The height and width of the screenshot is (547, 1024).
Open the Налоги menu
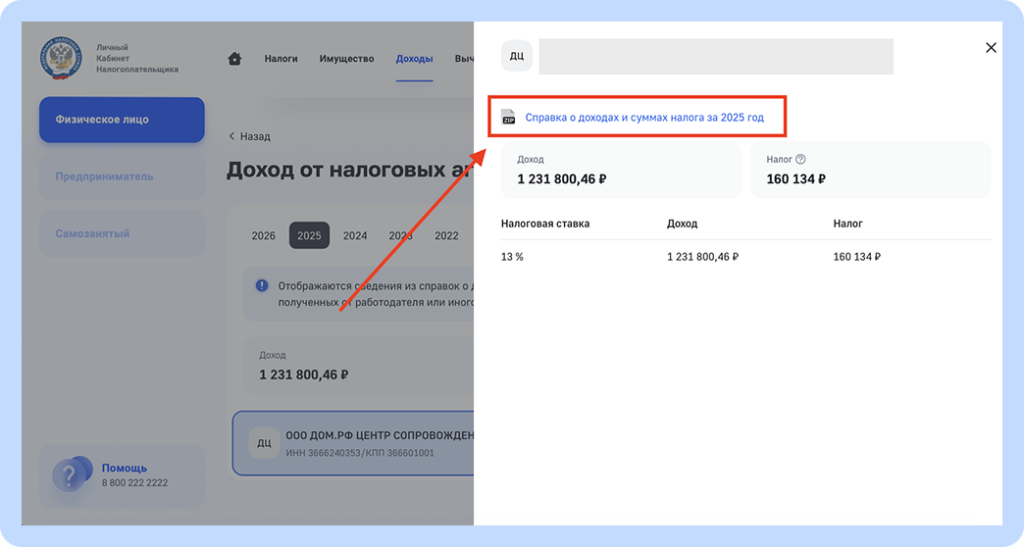pos(281,59)
